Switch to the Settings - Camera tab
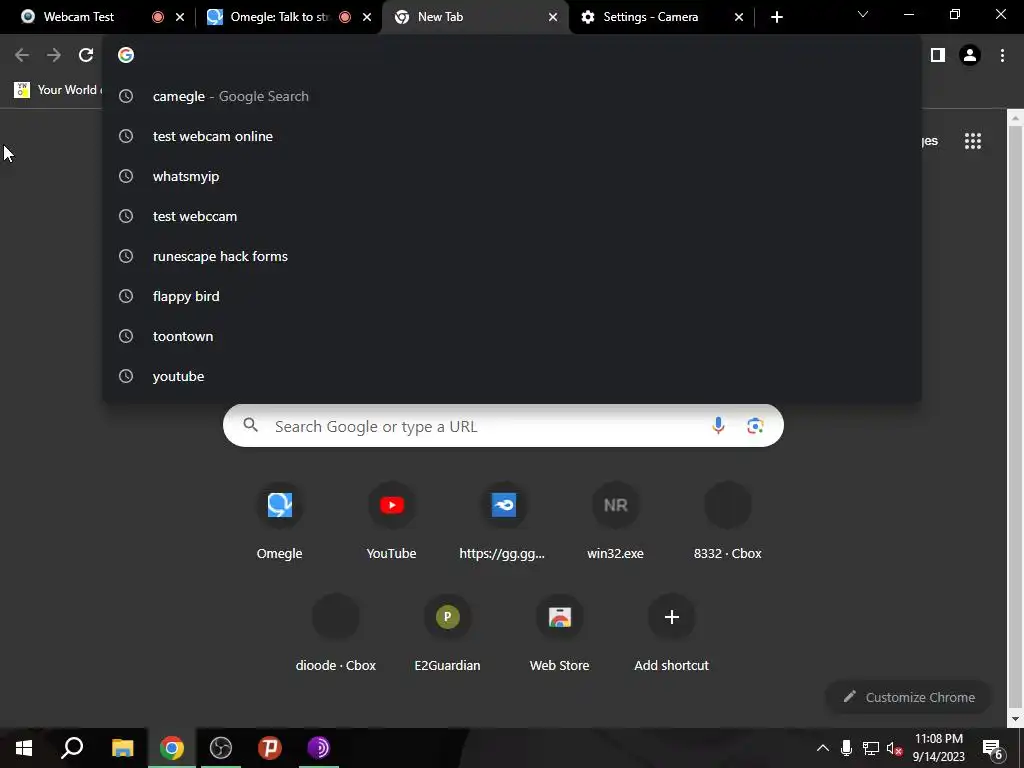The width and height of the screenshot is (1024, 768). tap(651, 17)
